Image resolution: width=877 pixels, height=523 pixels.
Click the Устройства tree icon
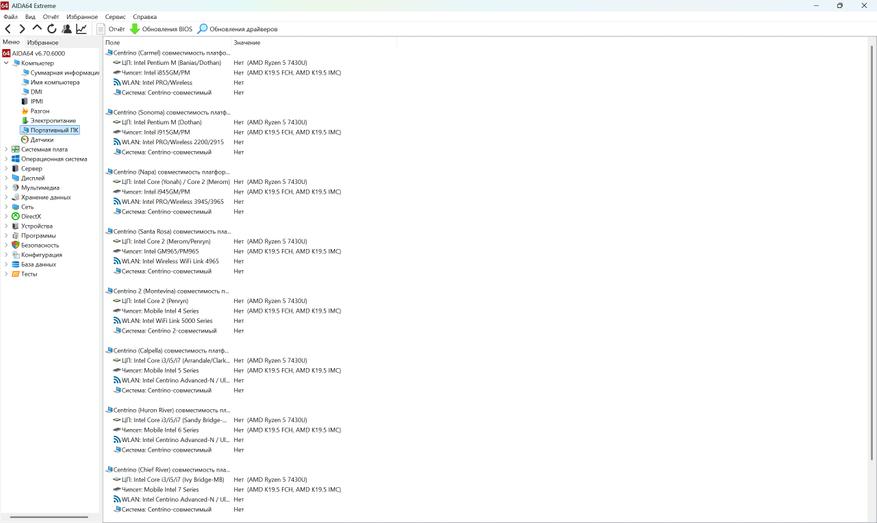[16, 226]
